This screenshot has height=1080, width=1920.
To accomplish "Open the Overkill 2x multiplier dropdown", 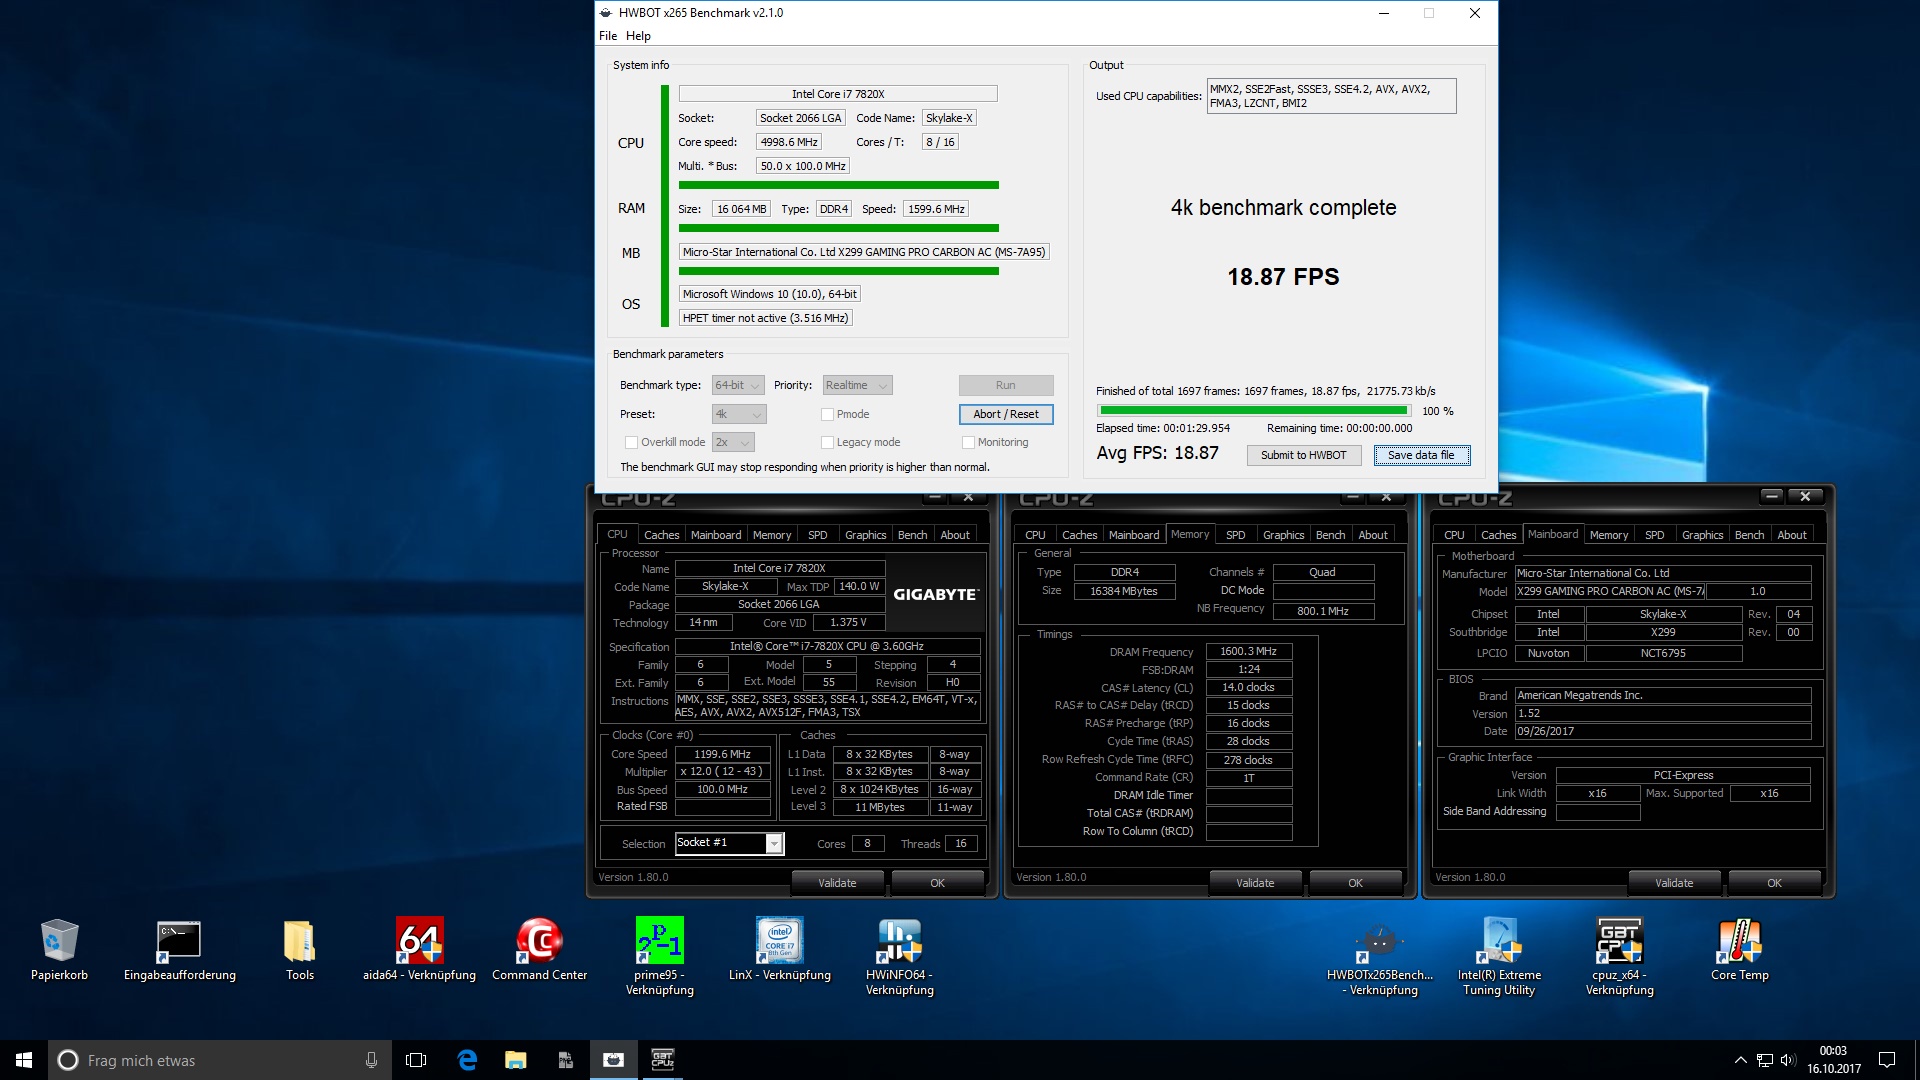I will pyautogui.click(x=733, y=442).
